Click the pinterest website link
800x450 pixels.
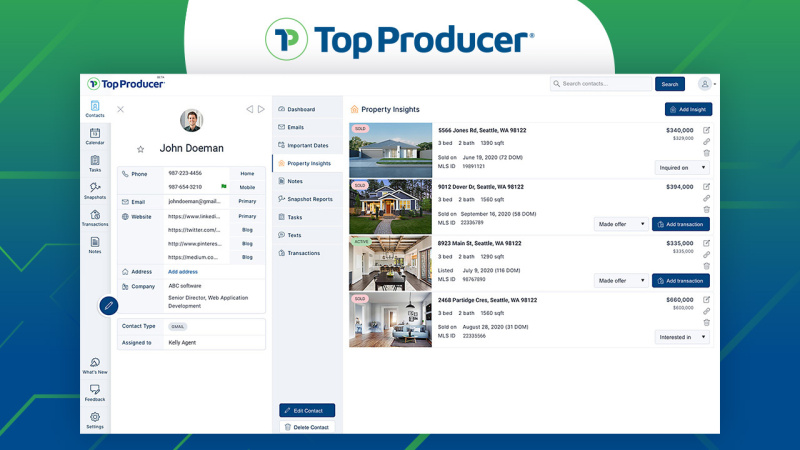[x=194, y=244]
